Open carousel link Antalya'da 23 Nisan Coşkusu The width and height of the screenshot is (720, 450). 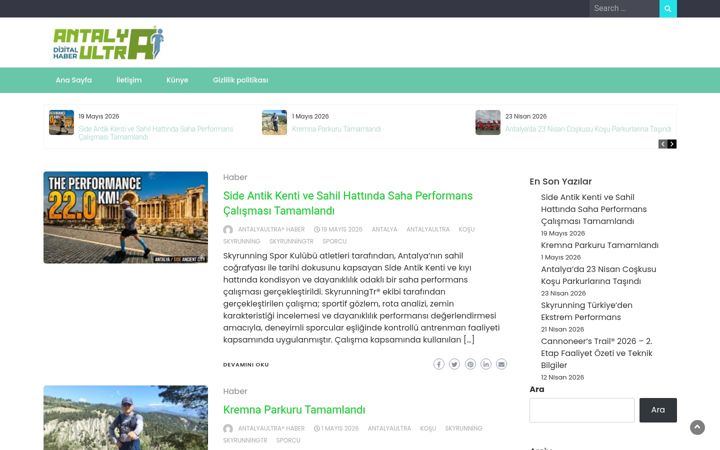588,129
